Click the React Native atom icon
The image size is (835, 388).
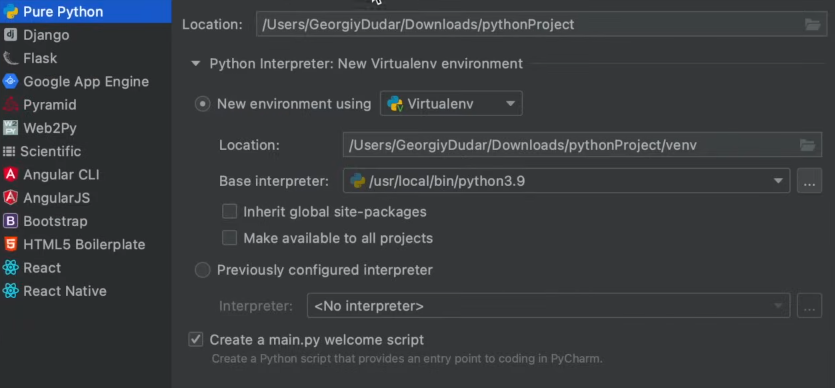(10, 291)
